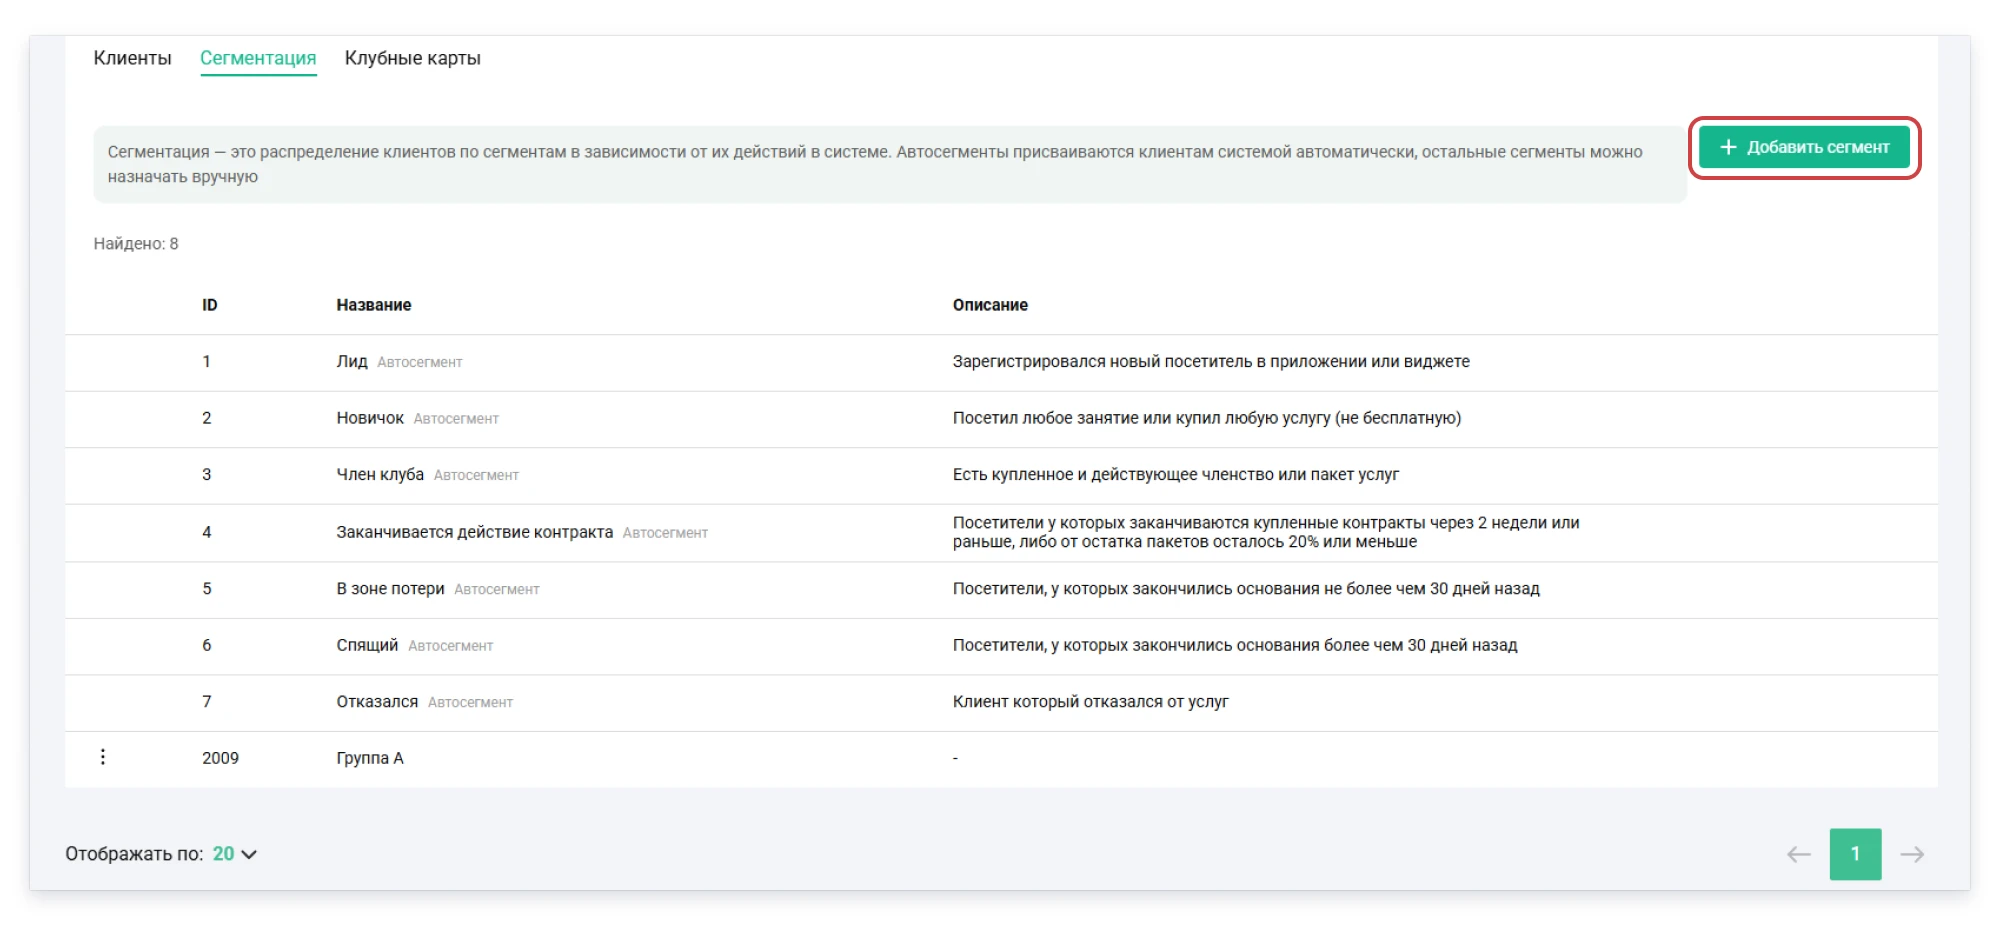Go to next page arrow
The width and height of the screenshot is (2000, 926).
coord(1912,854)
